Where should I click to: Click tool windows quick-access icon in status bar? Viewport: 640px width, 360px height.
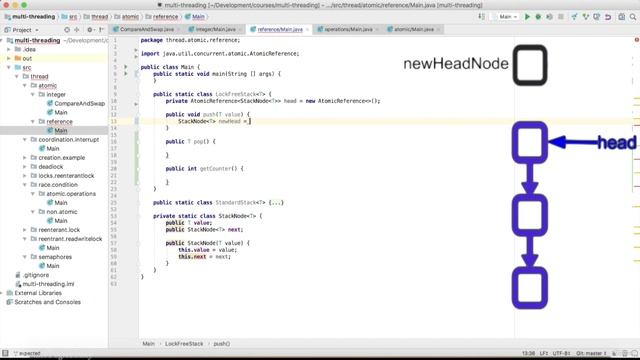[5, 353]
